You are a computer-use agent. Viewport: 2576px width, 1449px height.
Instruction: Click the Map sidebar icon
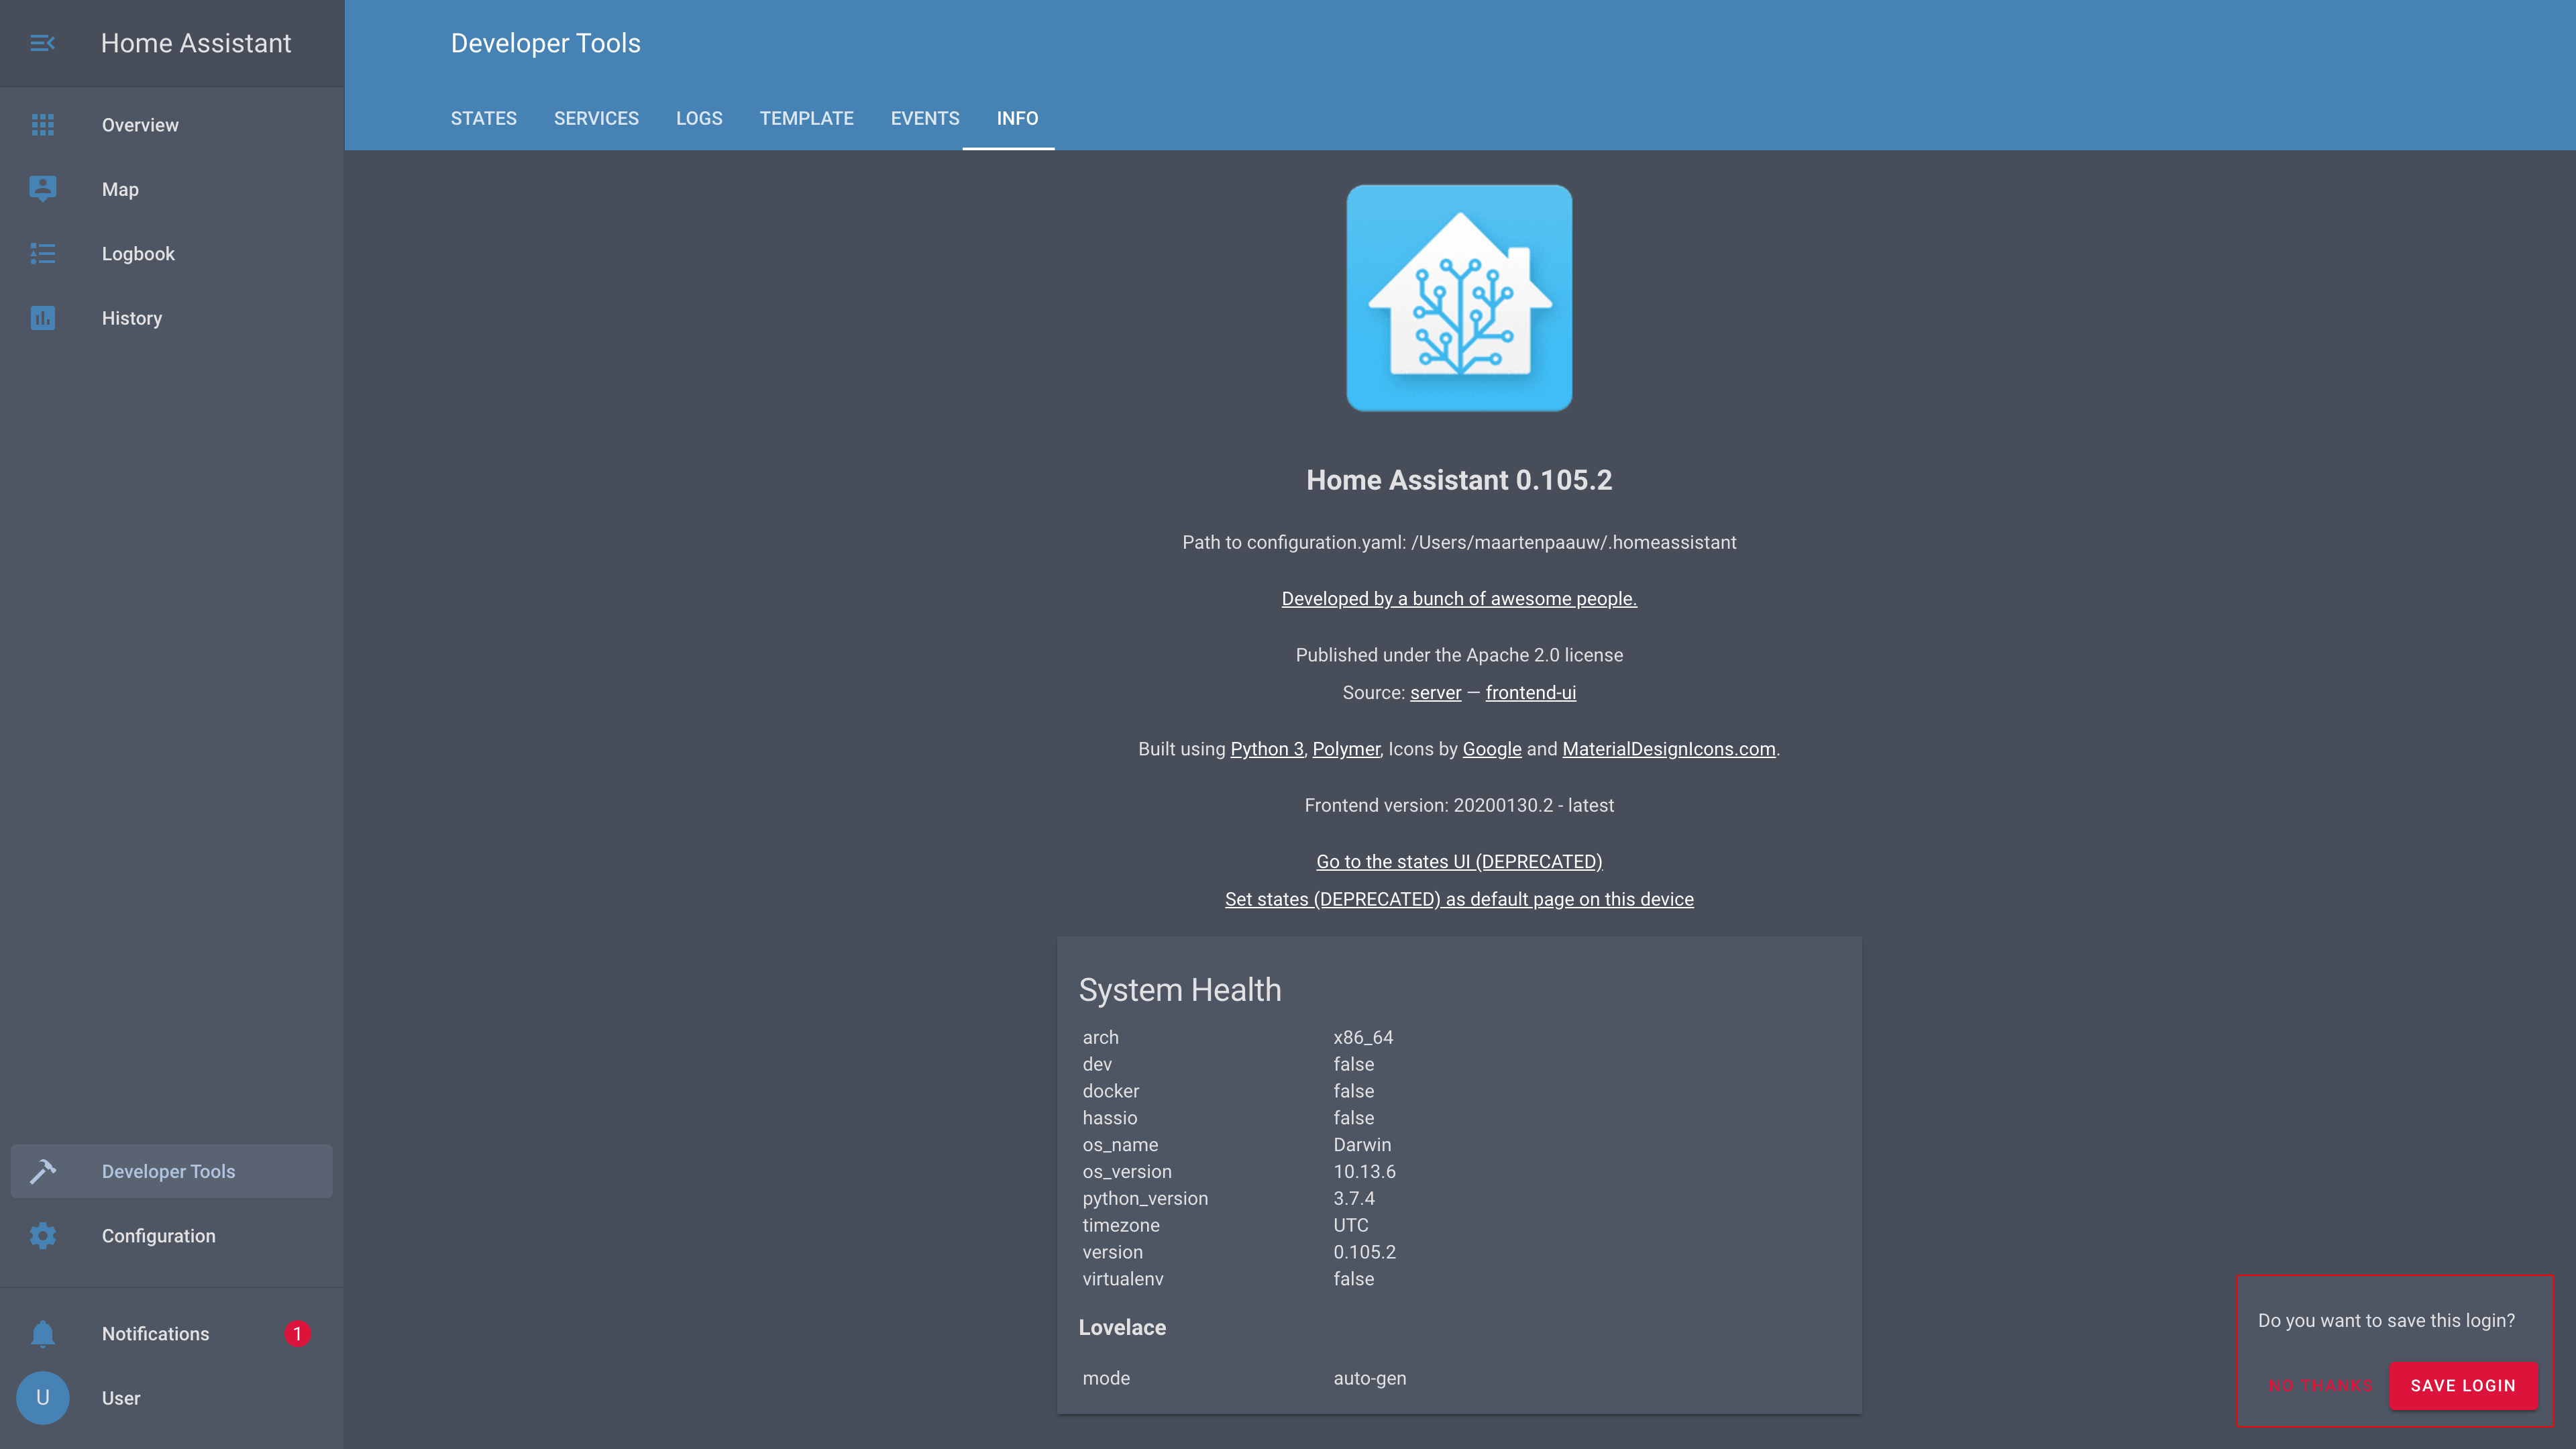tap(42, 189)
